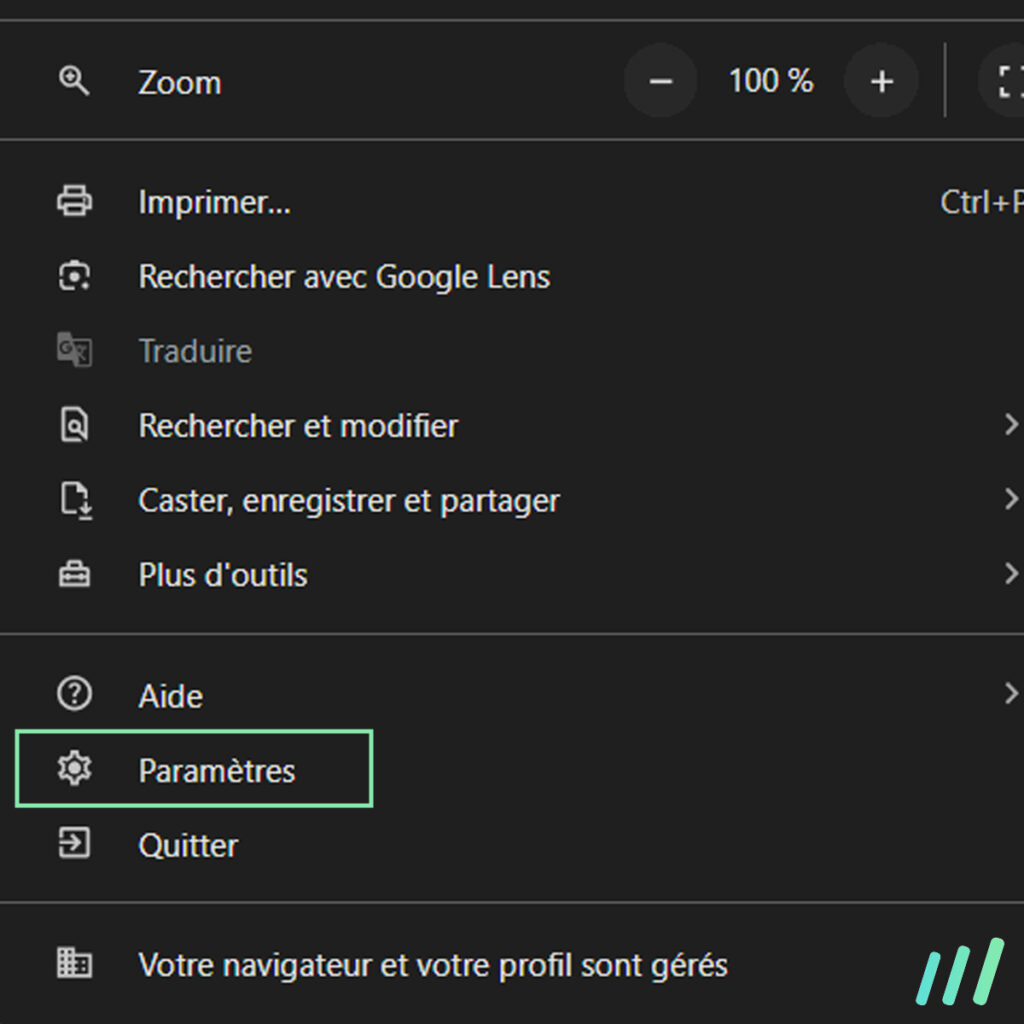Screen dimensions: 1024x1024
Task: Click the Aide question mark icon
Action: pos(74,694)
